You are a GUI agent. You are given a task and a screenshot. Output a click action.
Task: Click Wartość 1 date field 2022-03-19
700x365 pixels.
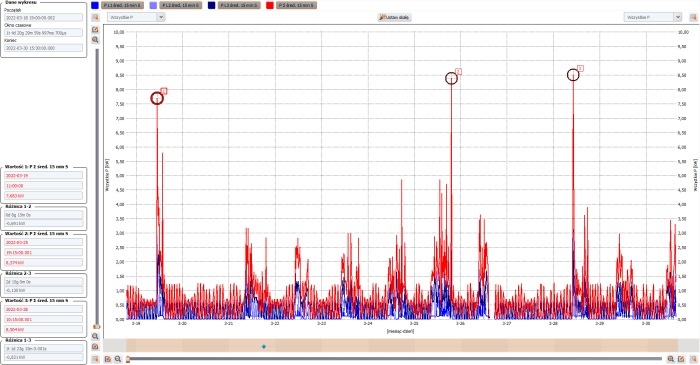43,175
